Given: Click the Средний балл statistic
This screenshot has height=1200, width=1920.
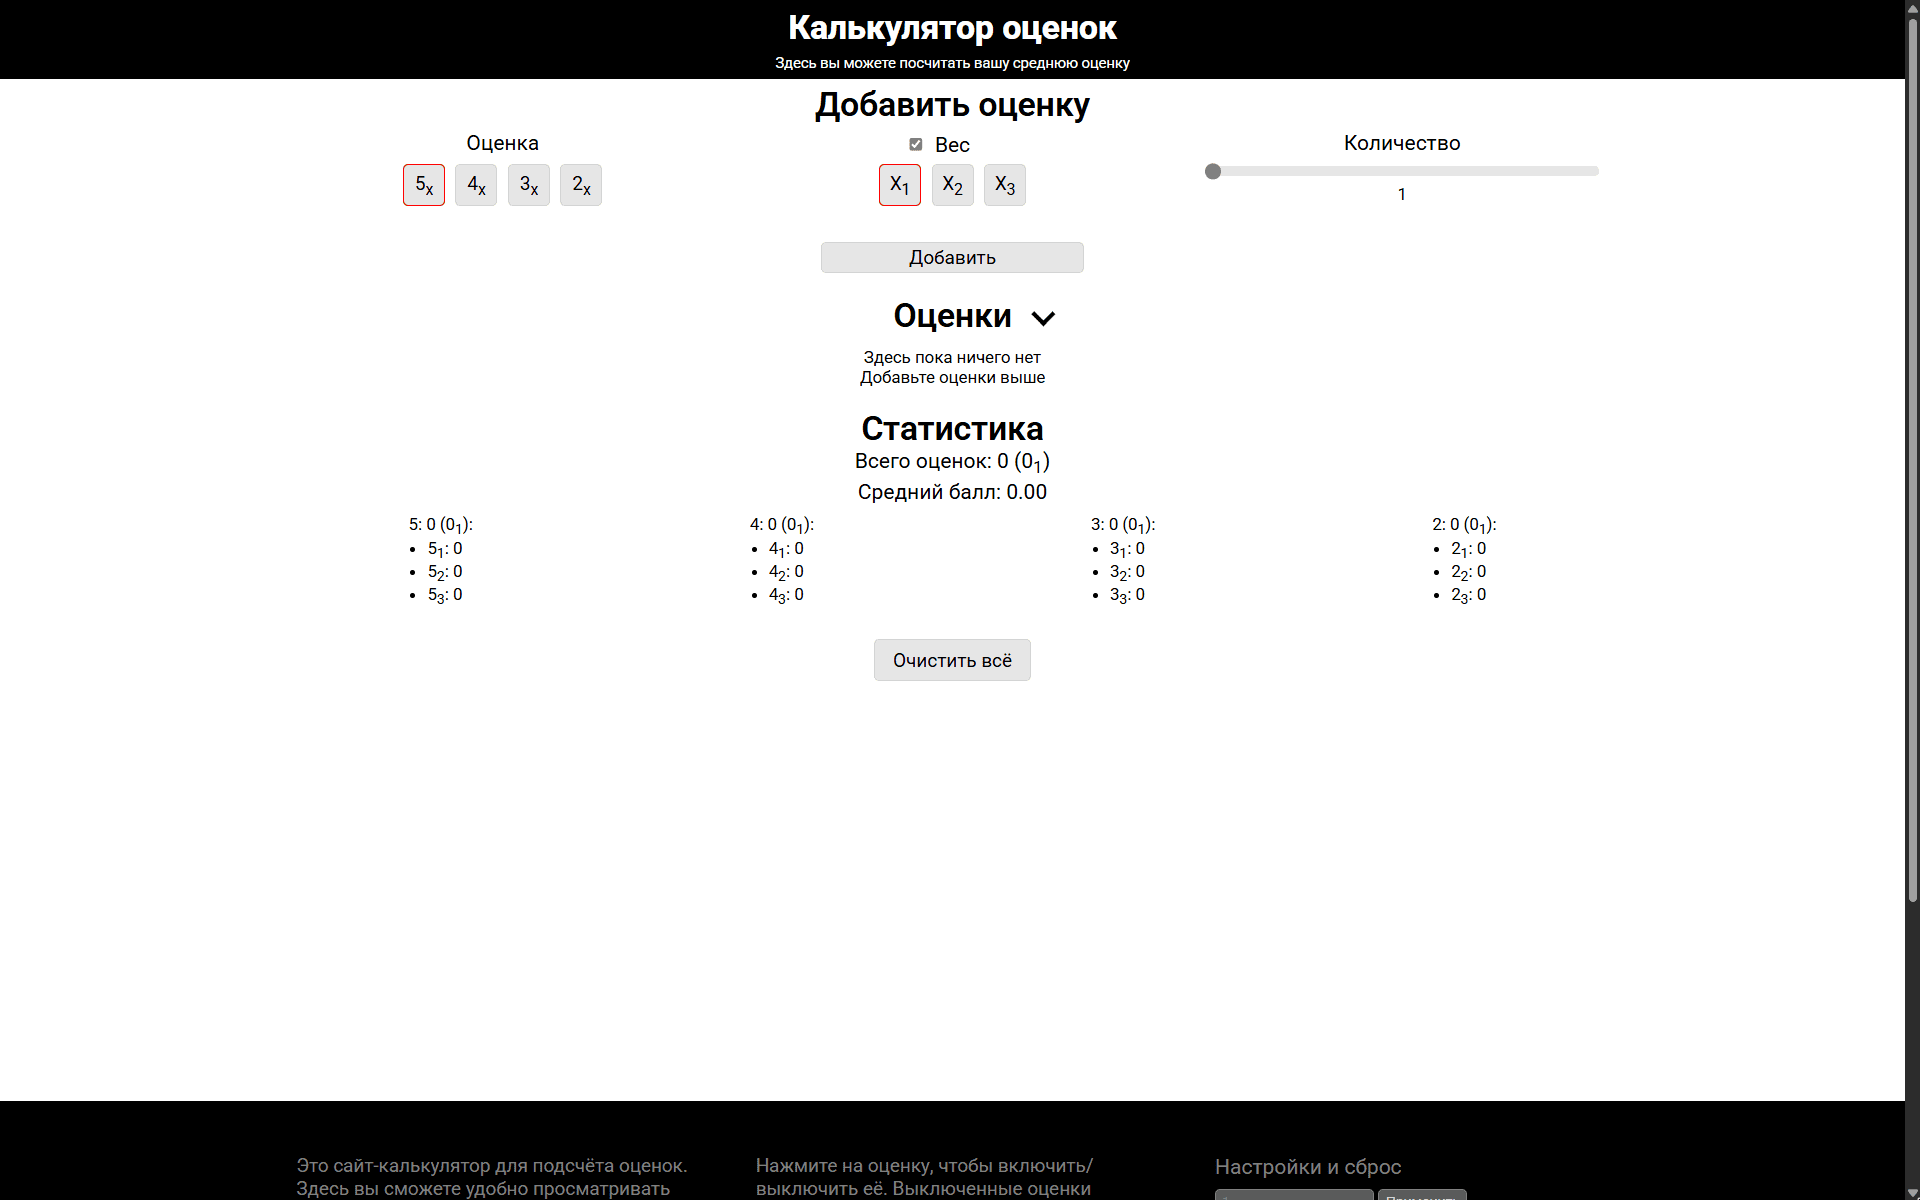Looking at the screenshot, I should pos(952,492).
